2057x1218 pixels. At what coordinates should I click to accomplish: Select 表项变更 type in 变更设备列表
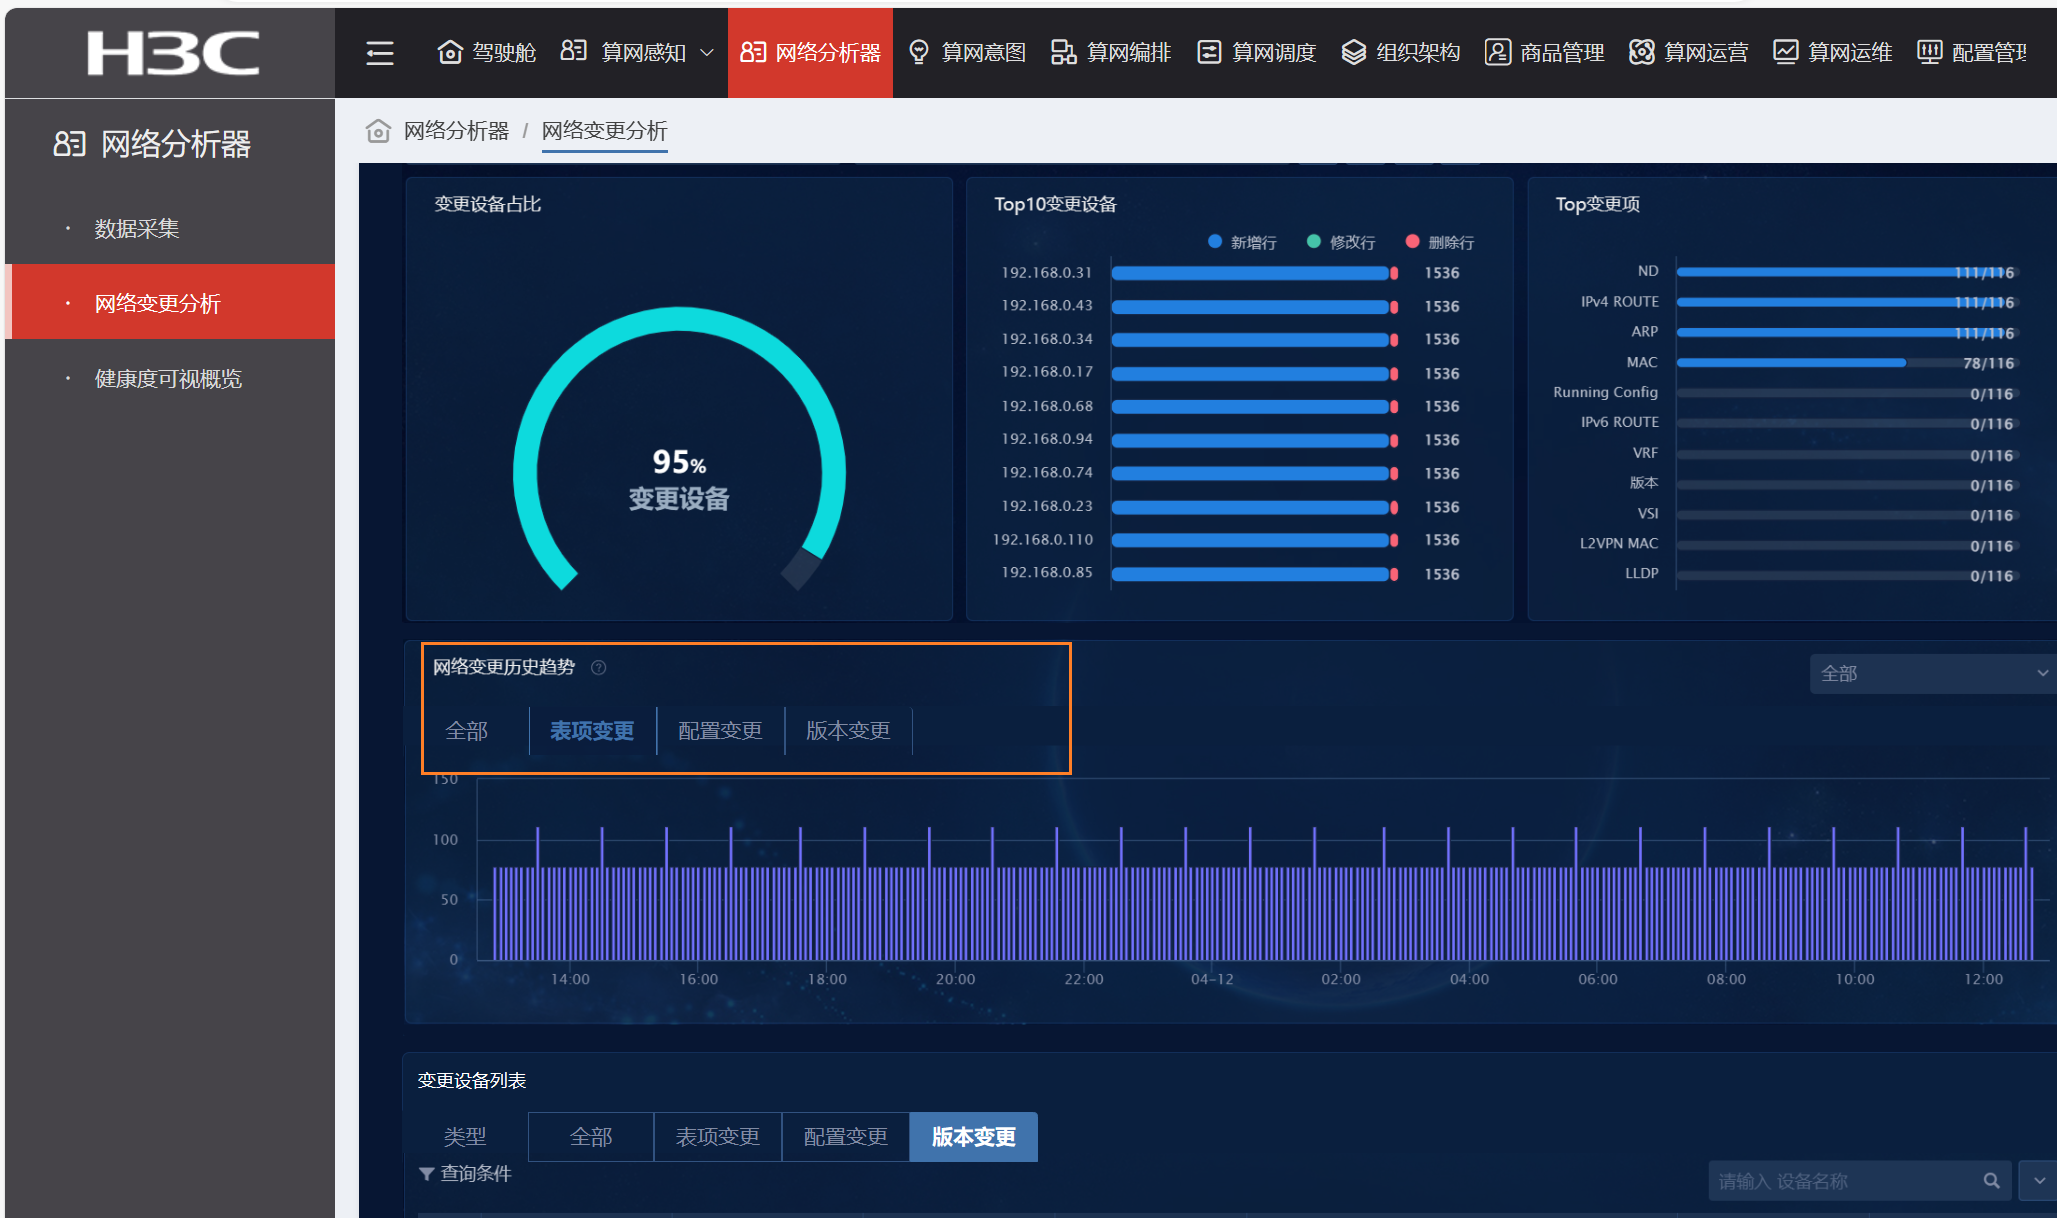[x=718, y=1137]
